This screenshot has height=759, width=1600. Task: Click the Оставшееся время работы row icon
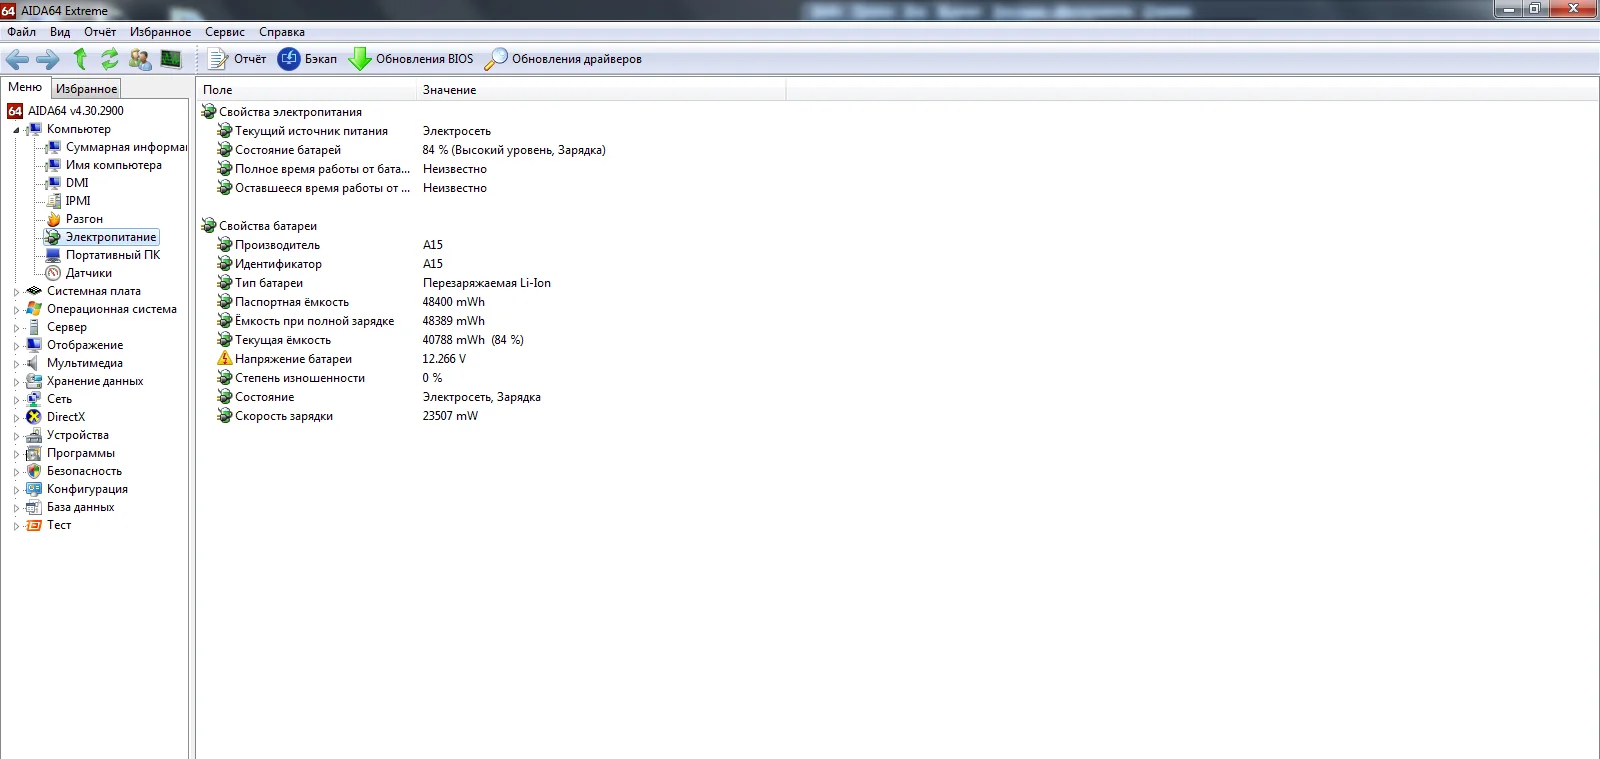tap(225, 188)
